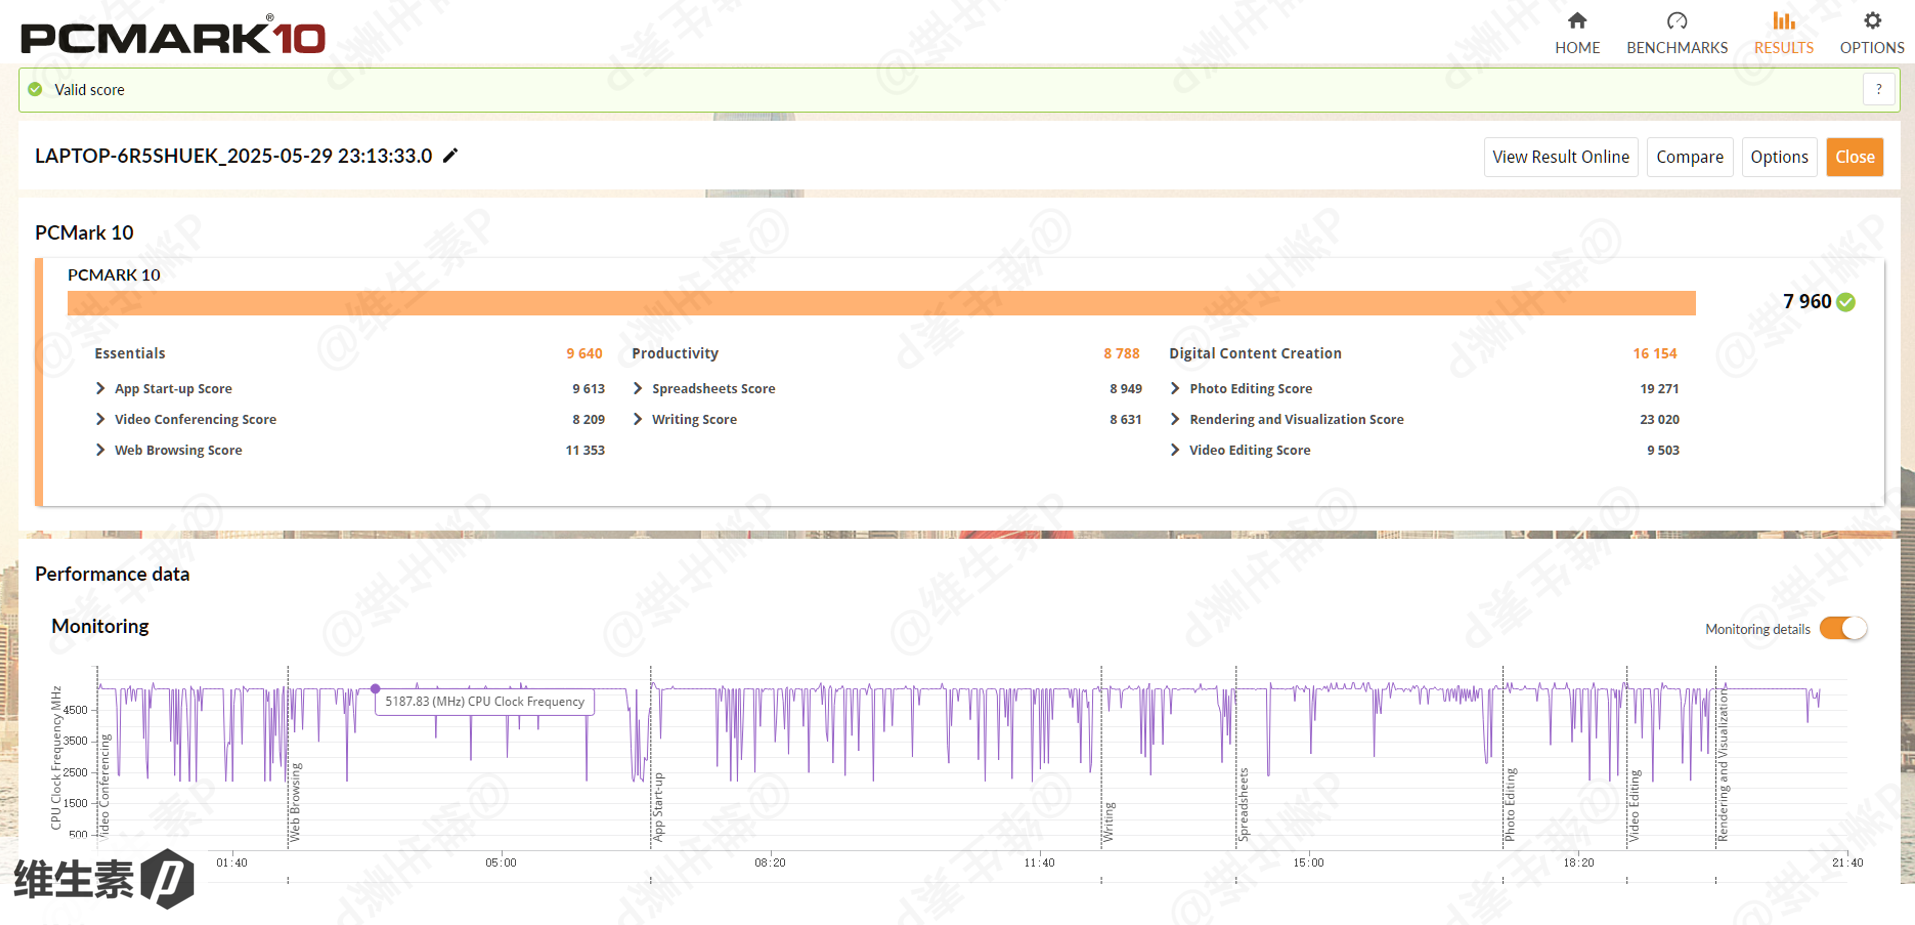The image size is (1915, 925).
Task: Open Options using the gear icon
Action: pyautogui.click(x=1871, y=21)
